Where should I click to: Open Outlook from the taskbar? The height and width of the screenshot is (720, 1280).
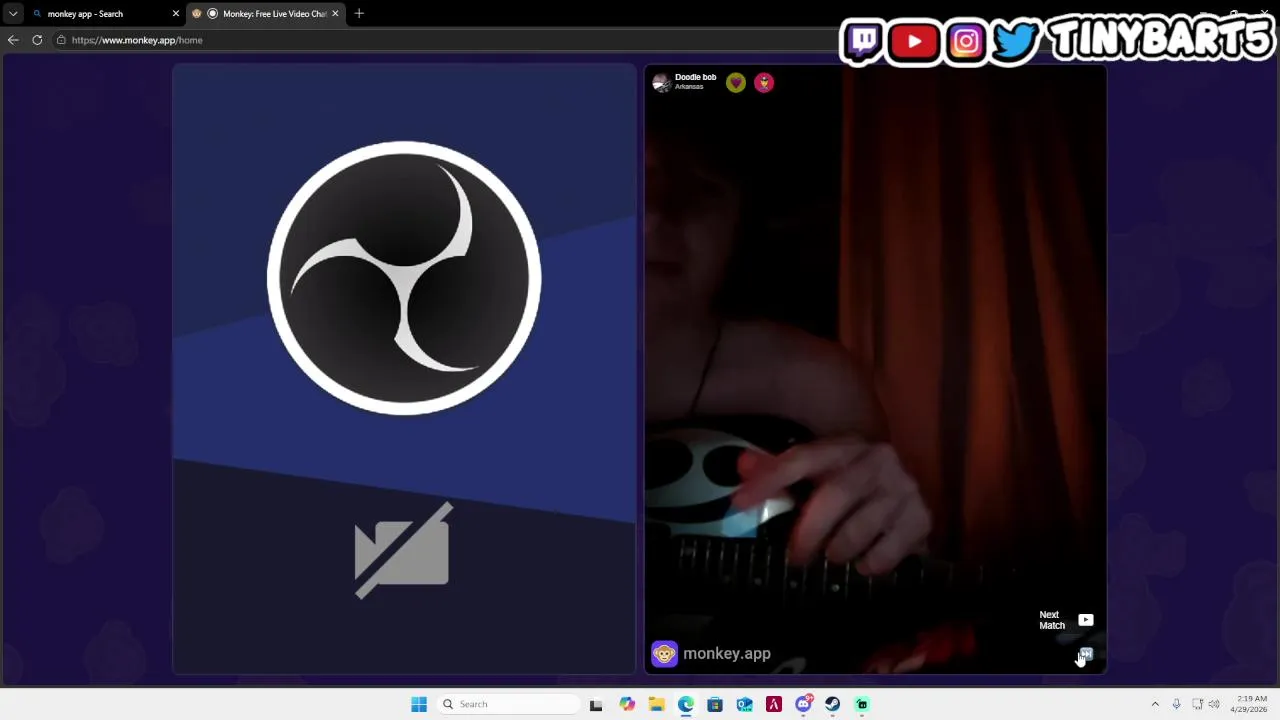point(744,704)
